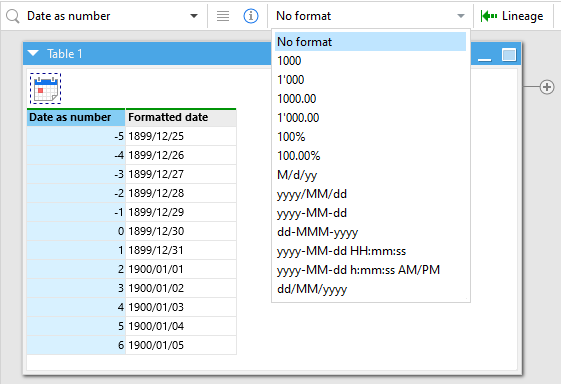
Task: Select the 1000 number format
Action: point(370,61)
